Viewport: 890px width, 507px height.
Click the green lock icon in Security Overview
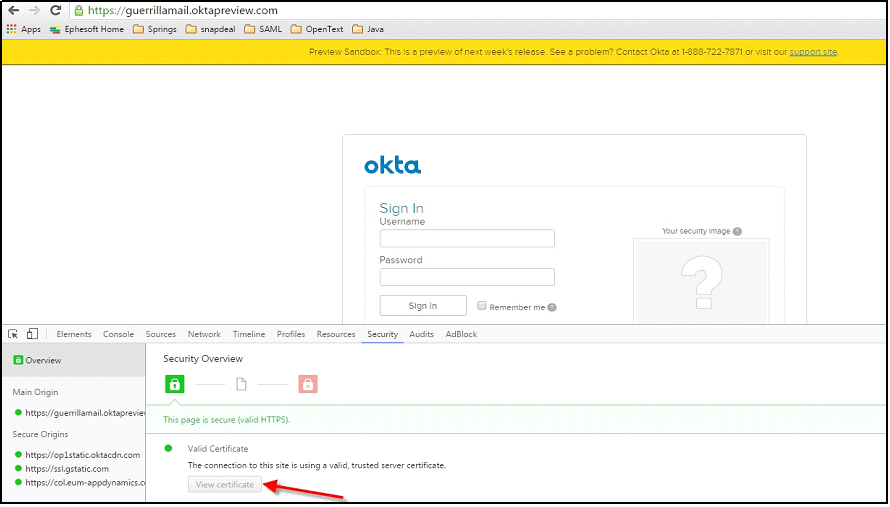(174, 384)
